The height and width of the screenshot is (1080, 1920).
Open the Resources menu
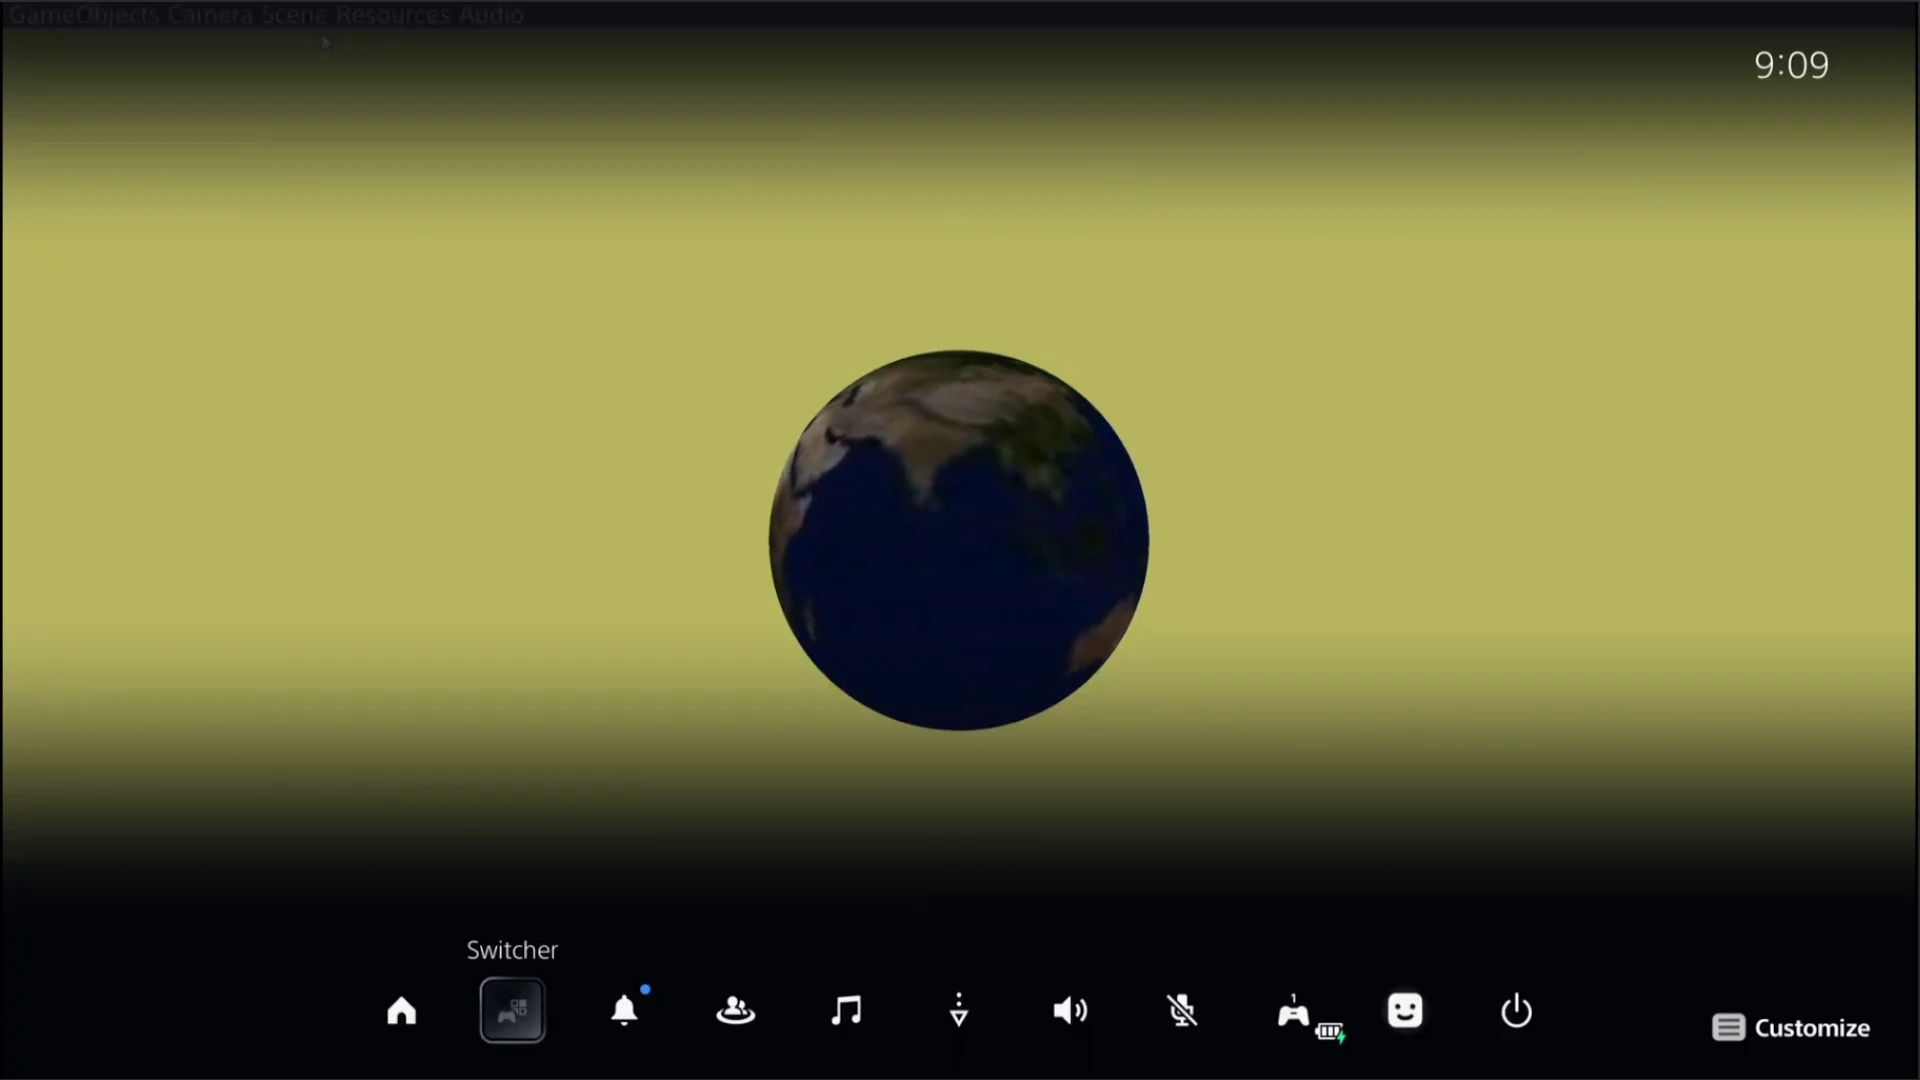pyautogui.click(x=393, y=15)
